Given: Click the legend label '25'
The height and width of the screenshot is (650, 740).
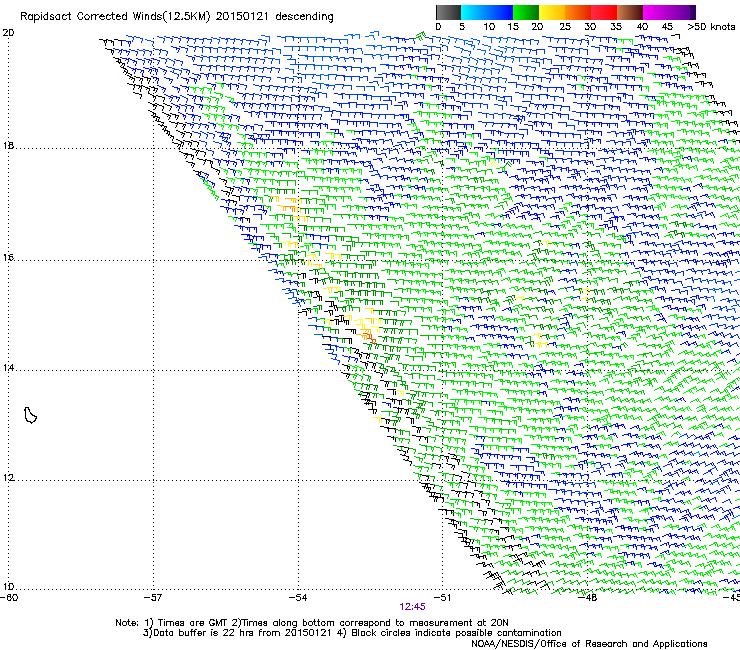Looking at the screenshot, I should pos(565,27).
